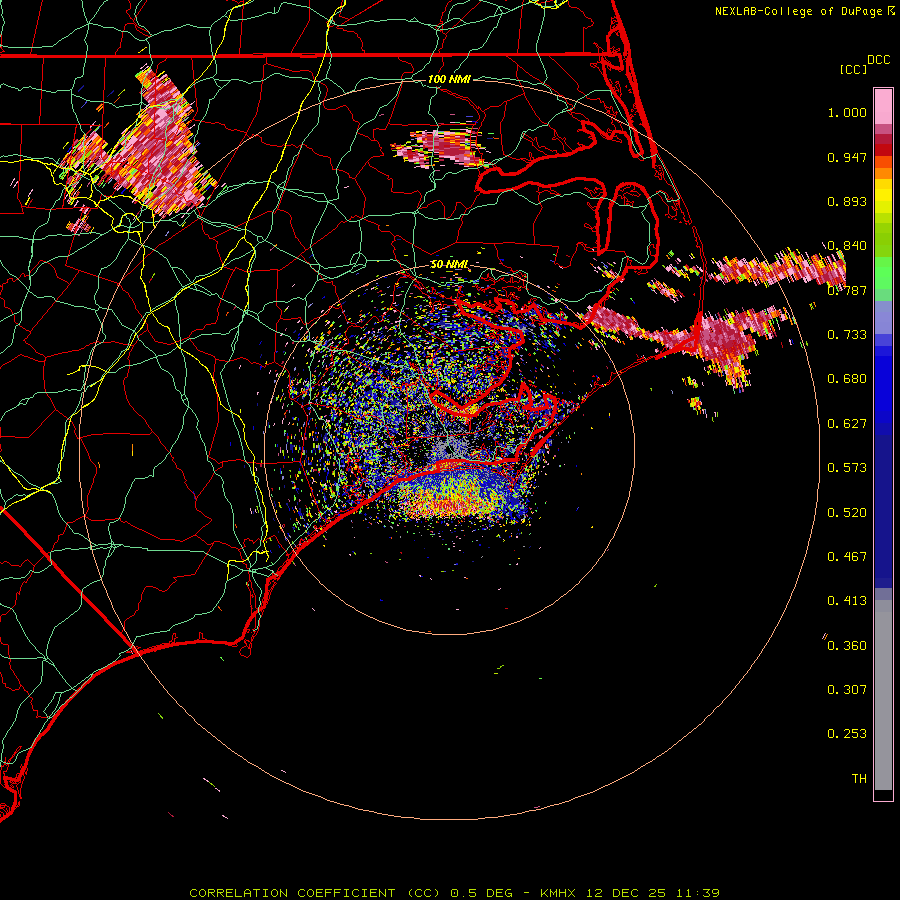
Task: Select the 0.840 scale value
Action: (847, 246)
